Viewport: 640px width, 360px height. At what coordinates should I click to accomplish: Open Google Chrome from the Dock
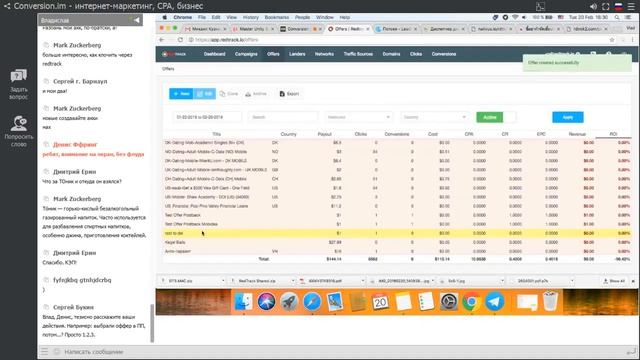(471, 302)
